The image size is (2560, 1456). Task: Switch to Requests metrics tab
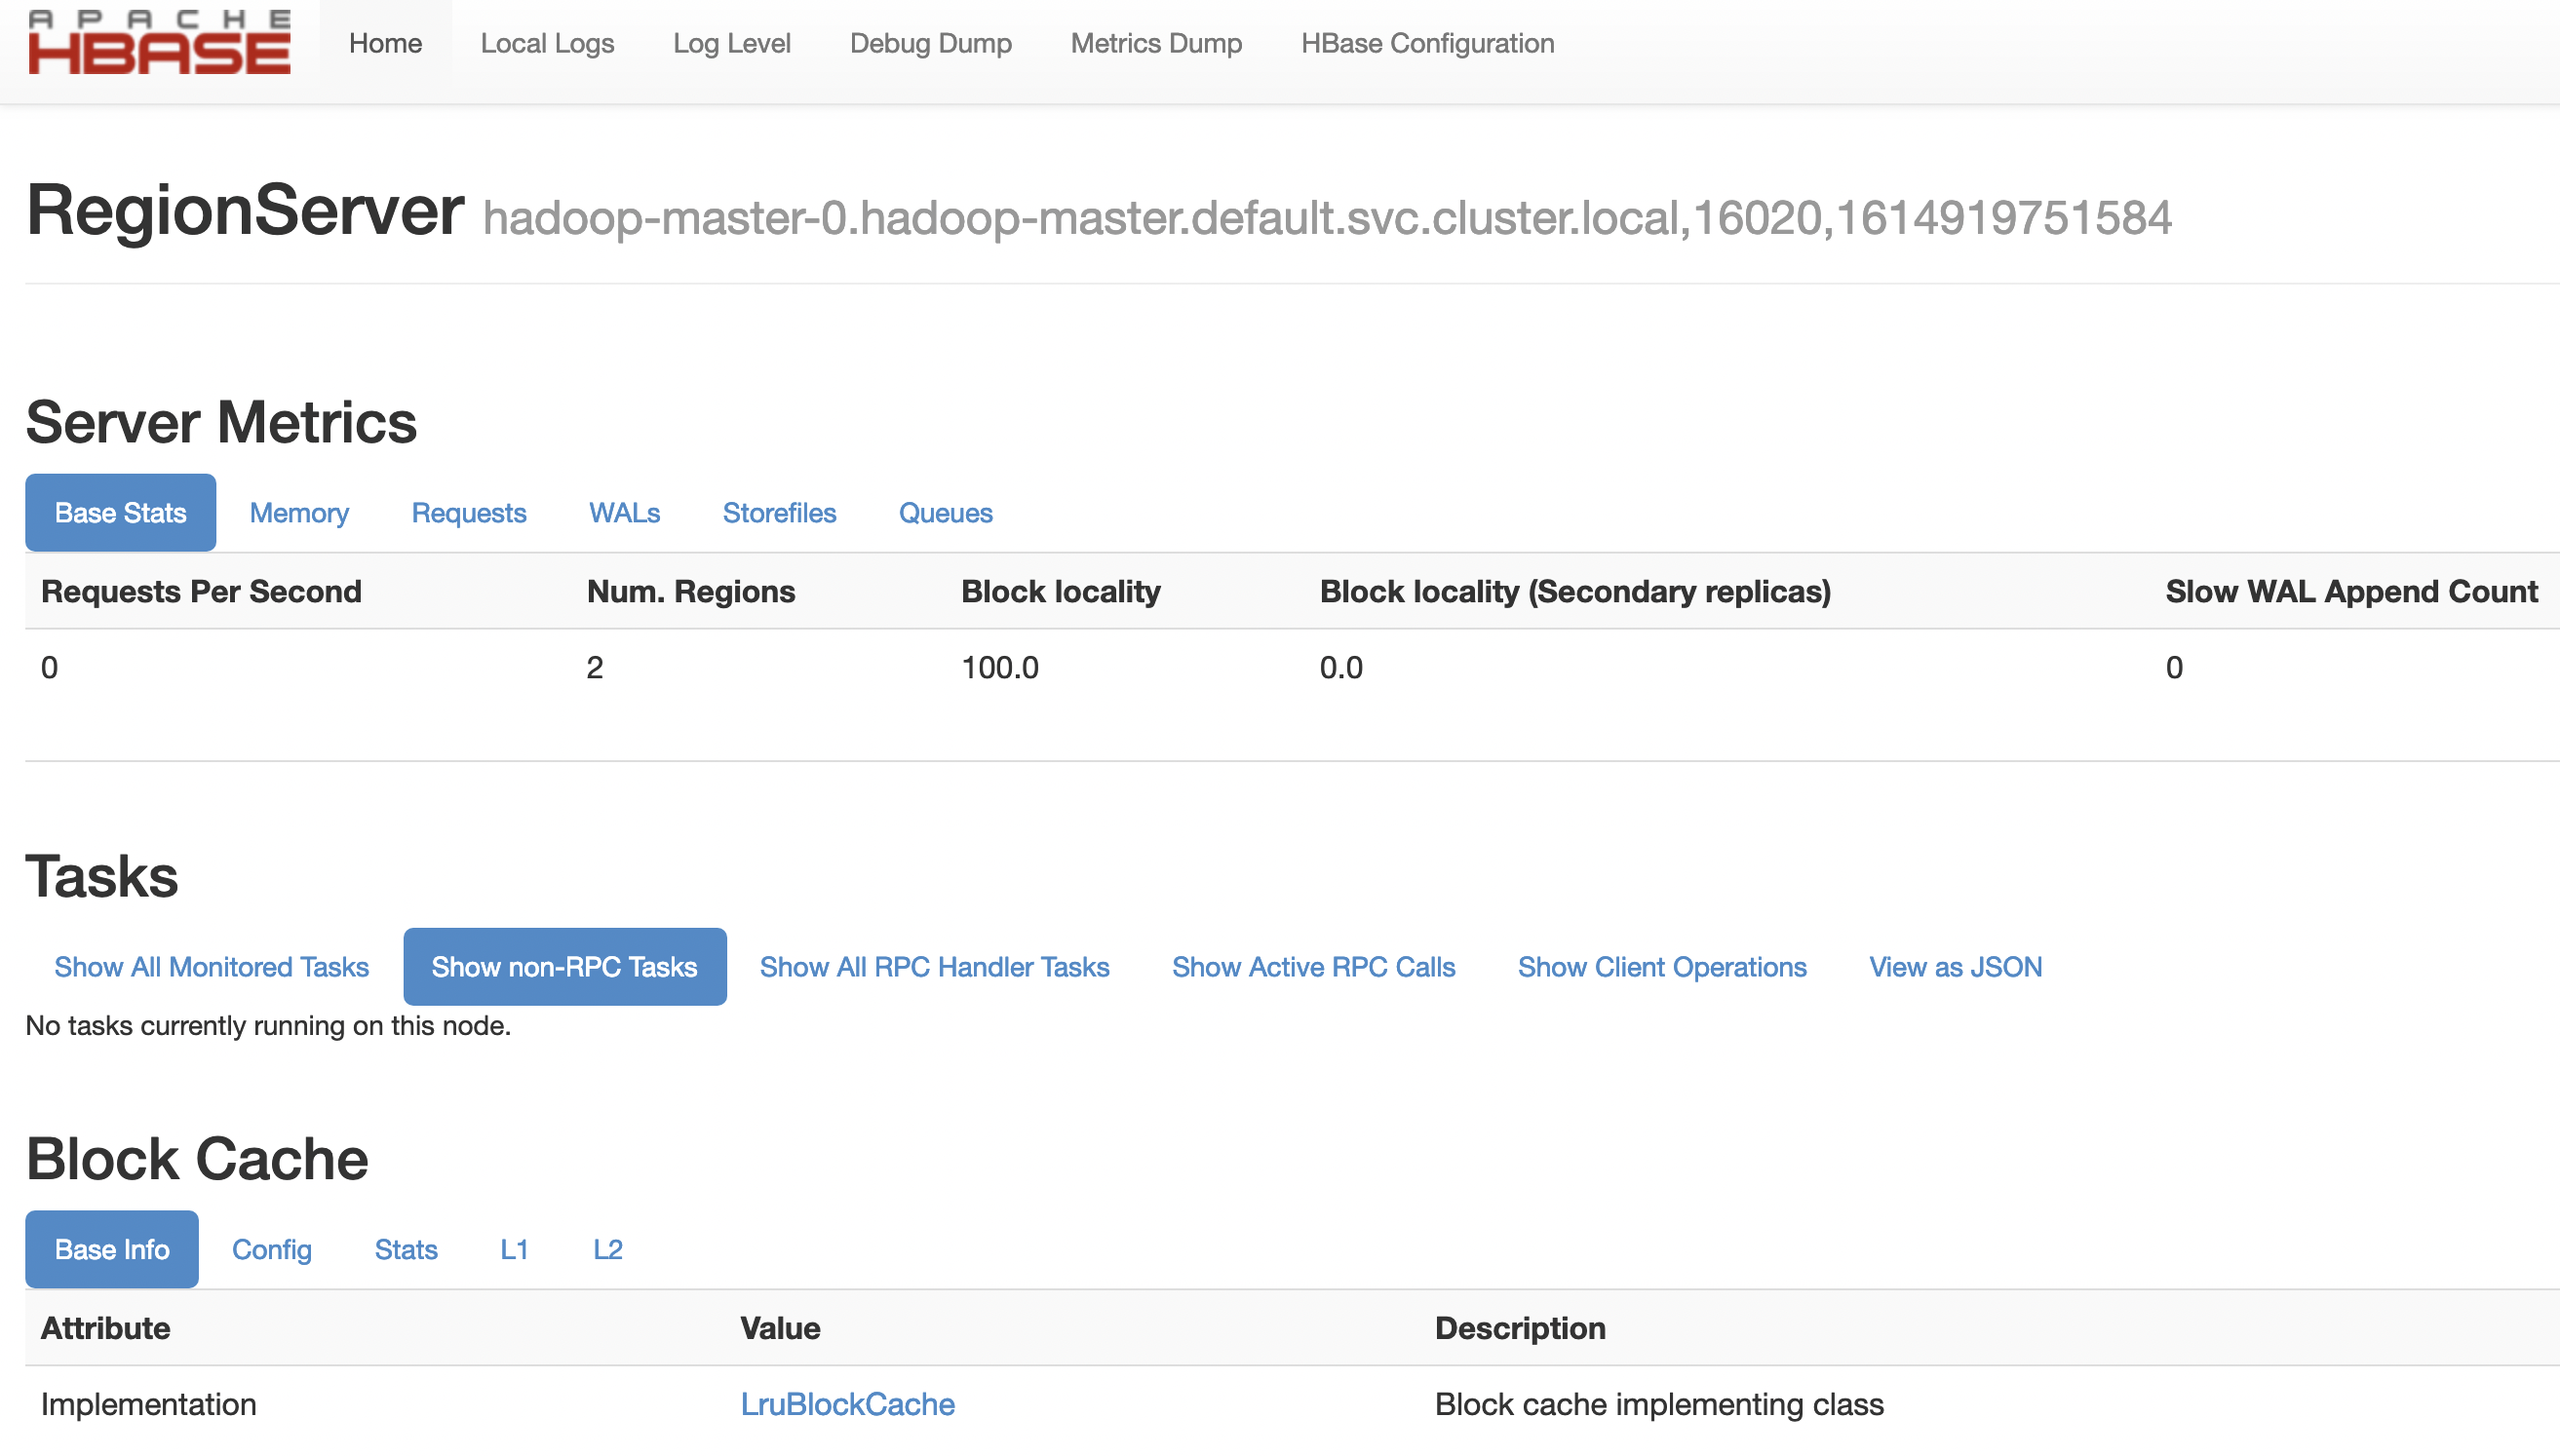click(x=468, y=513)
